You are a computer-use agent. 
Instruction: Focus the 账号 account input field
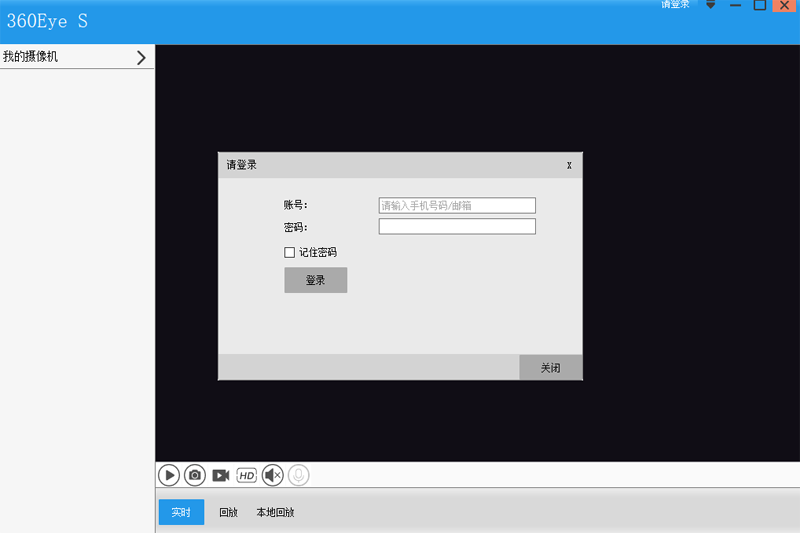tap(457, 206)
